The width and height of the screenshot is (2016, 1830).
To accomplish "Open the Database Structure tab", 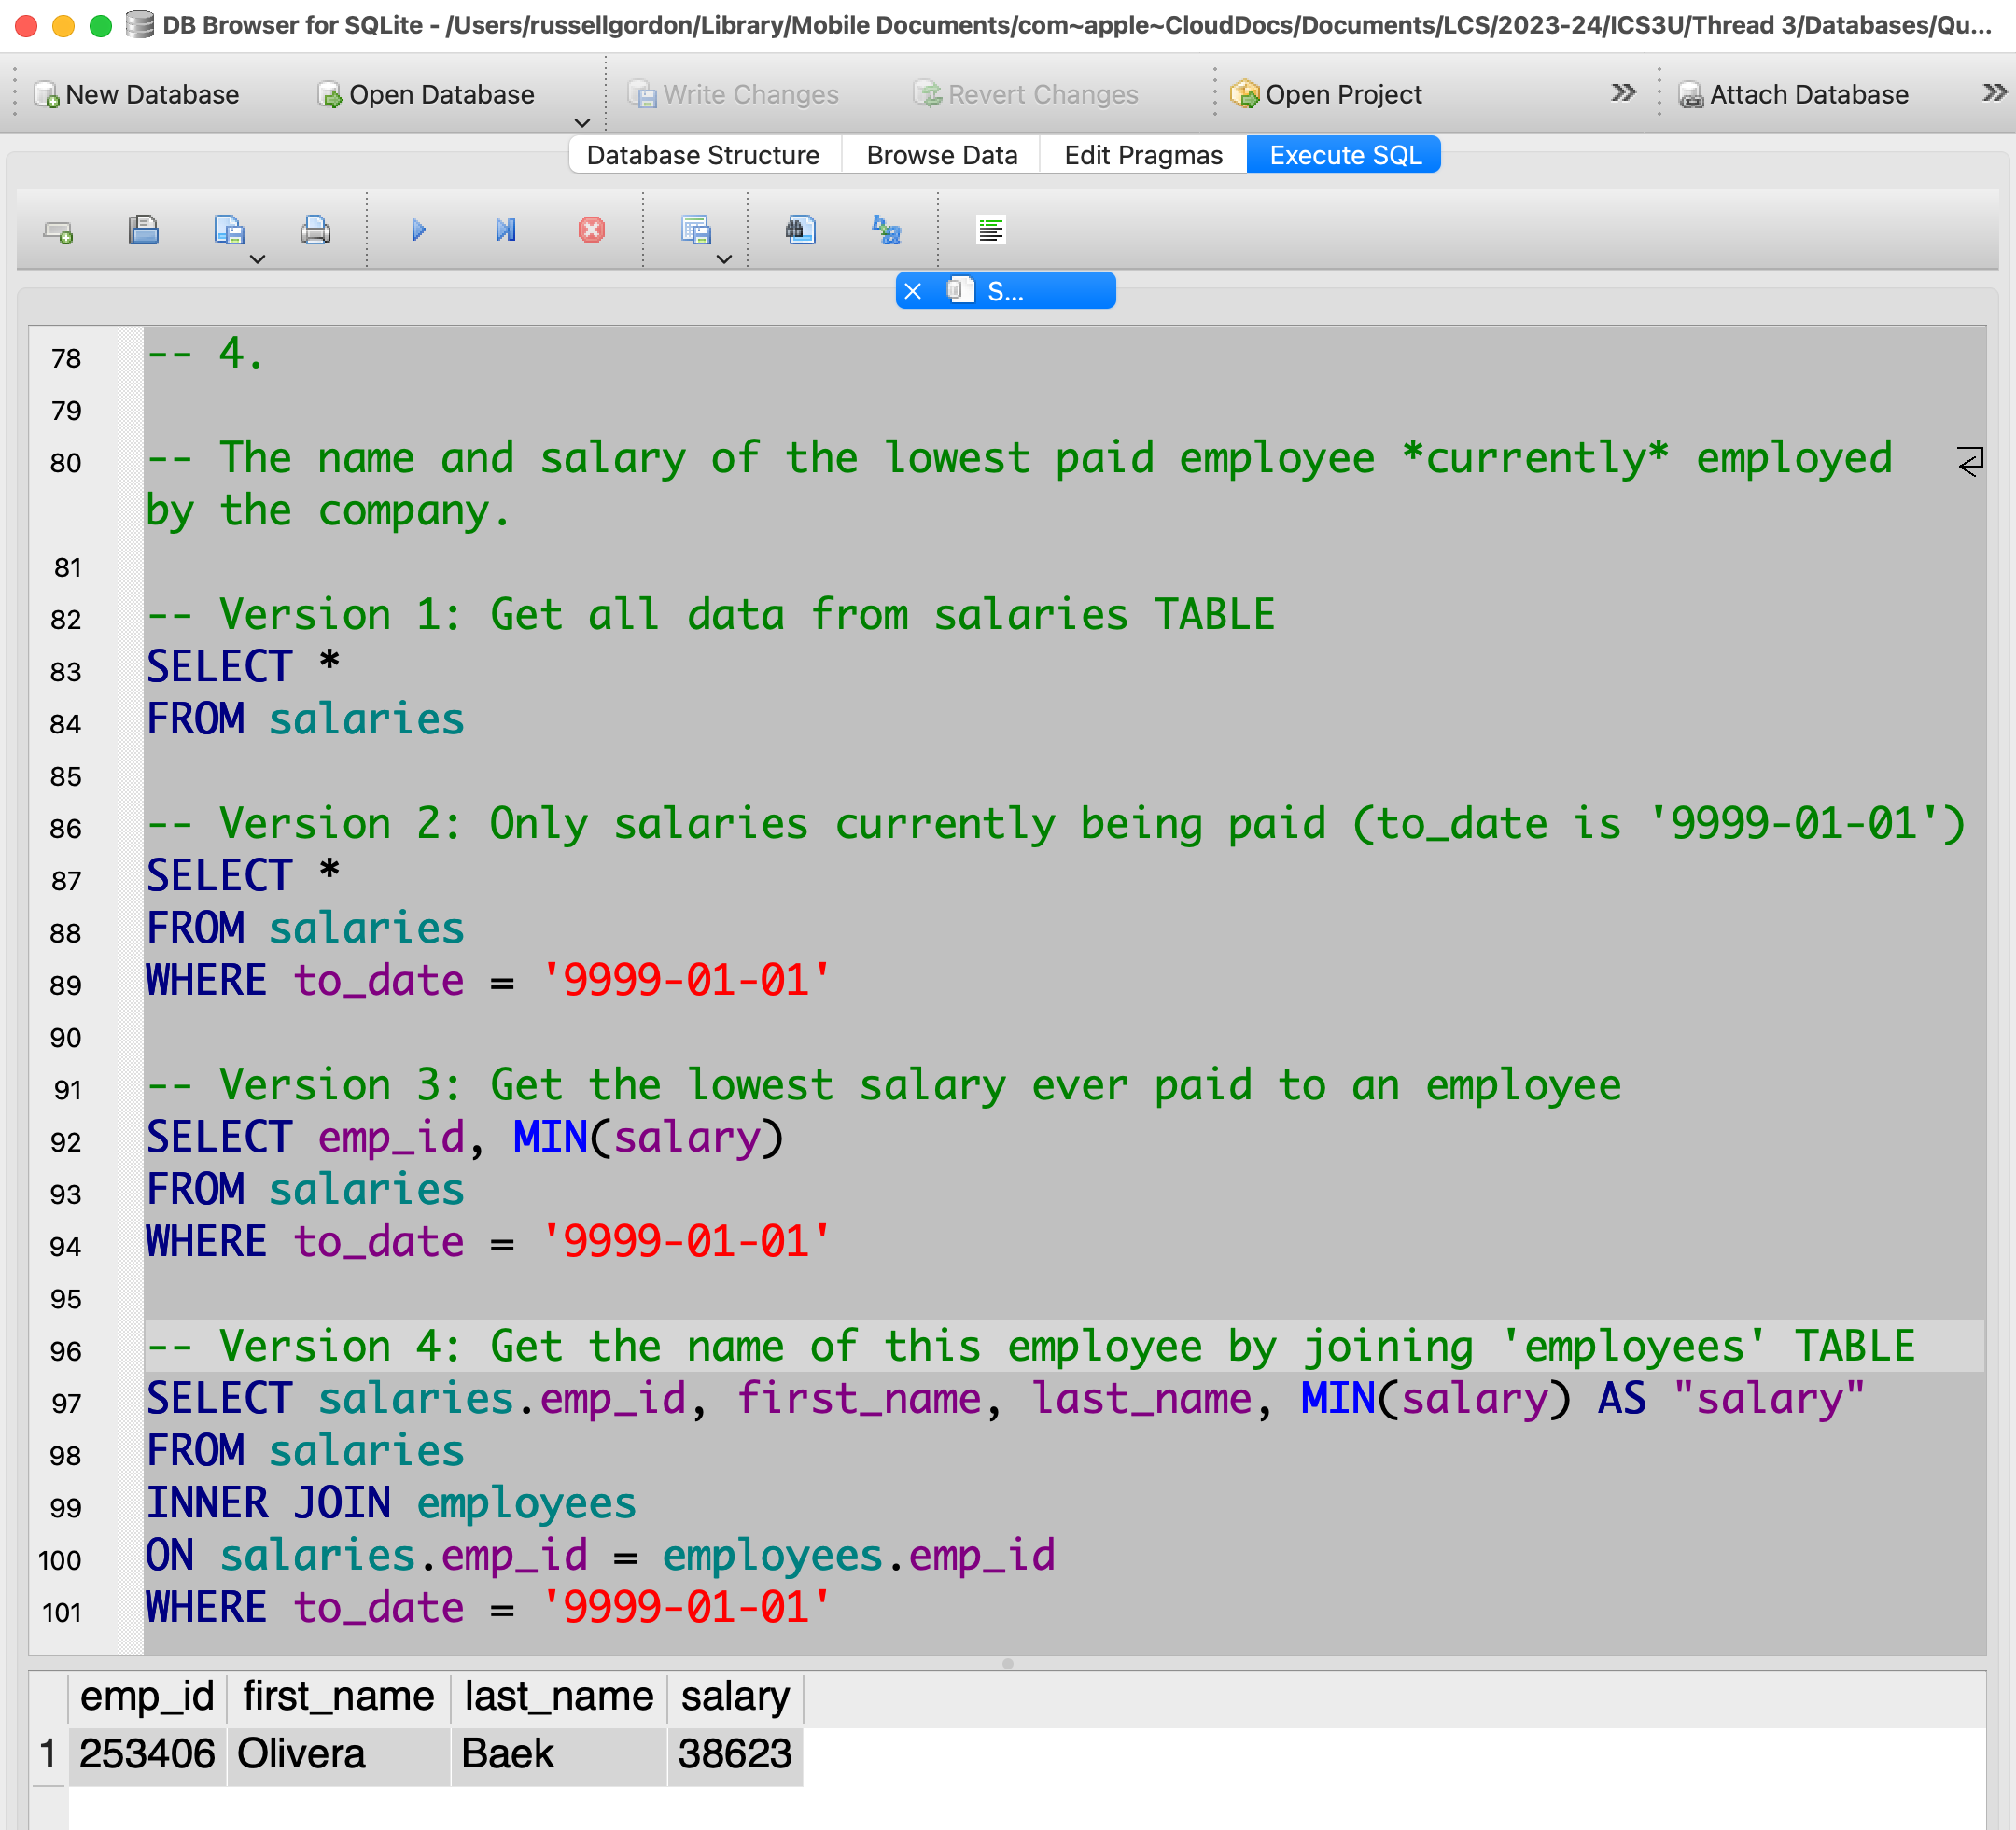I will [x=703, y=155].
